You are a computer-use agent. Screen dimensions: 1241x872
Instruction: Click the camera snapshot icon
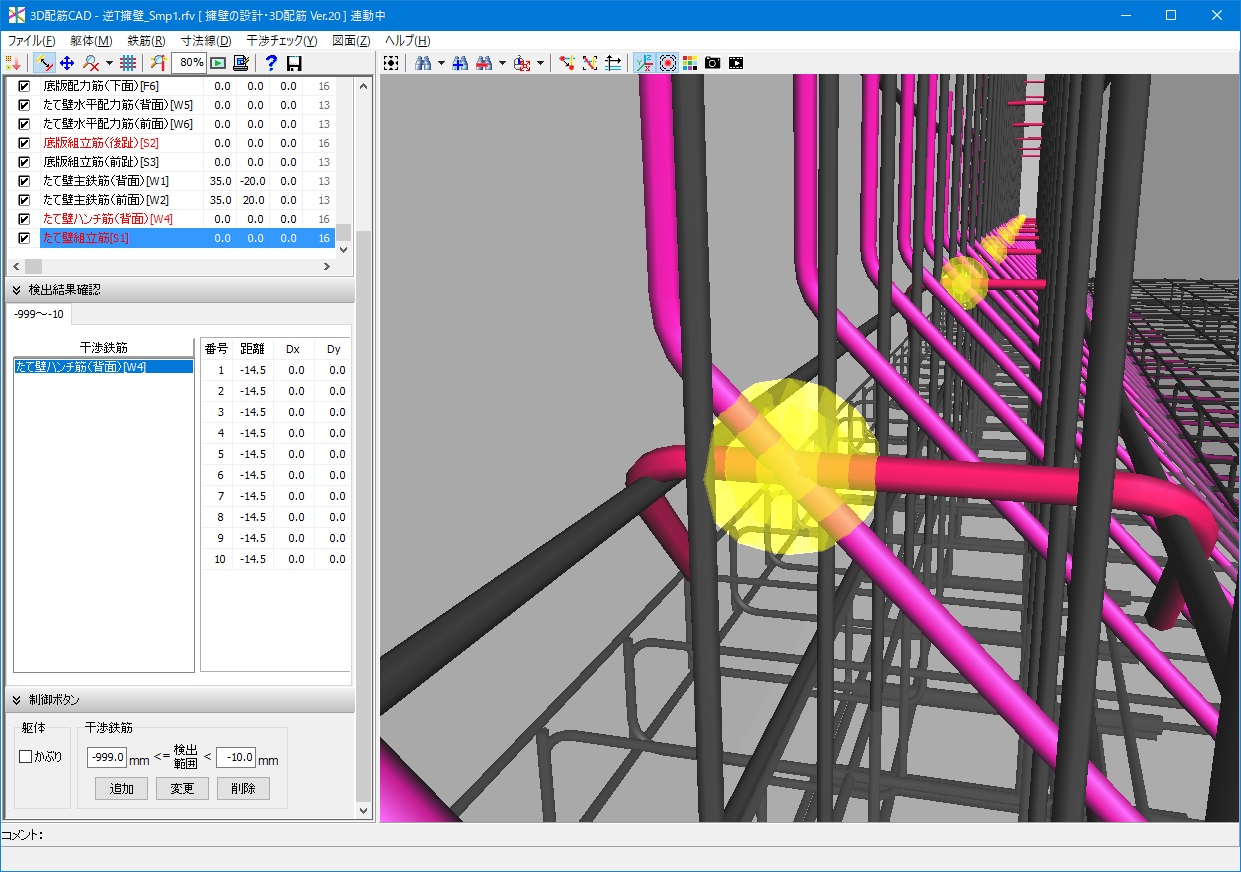point(712,63)
